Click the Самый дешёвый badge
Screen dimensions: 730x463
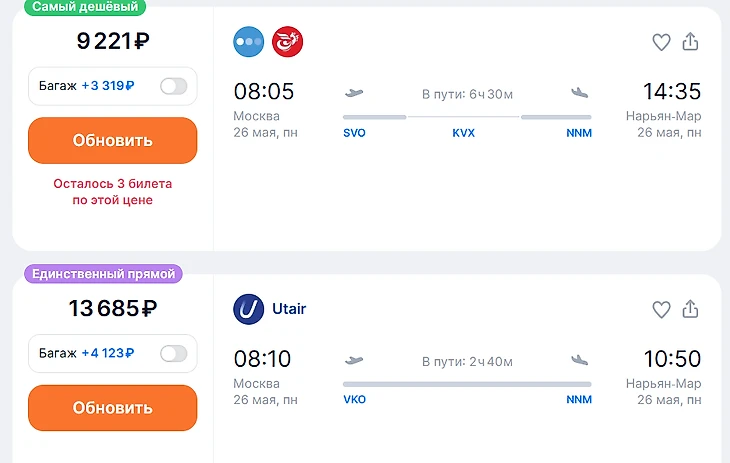pos(84,7)
